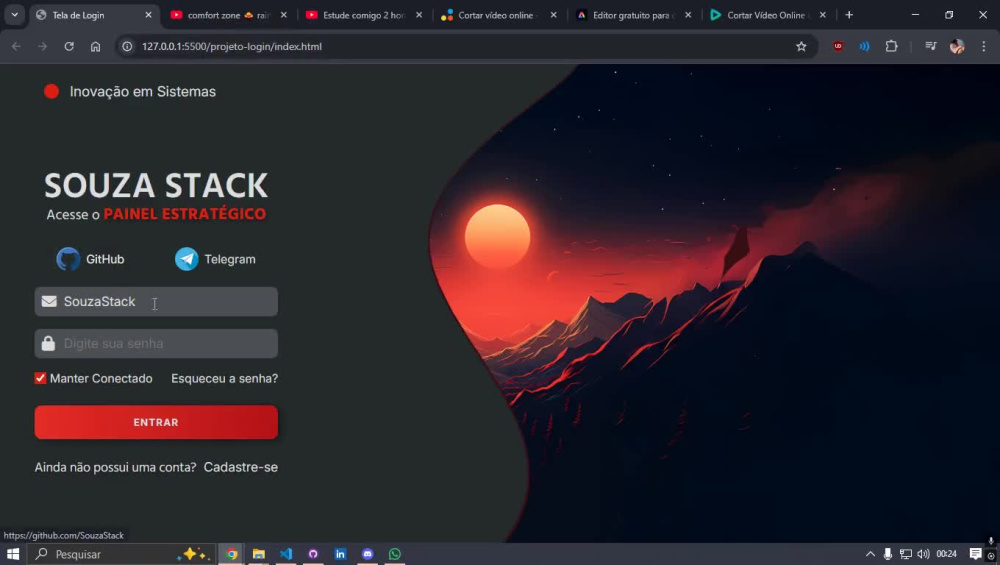Image resolution: width=1000 pixels, height=565 pixels.
Task: Open the 'Esqueceu a senha?' link
Action: coord(224,378)
